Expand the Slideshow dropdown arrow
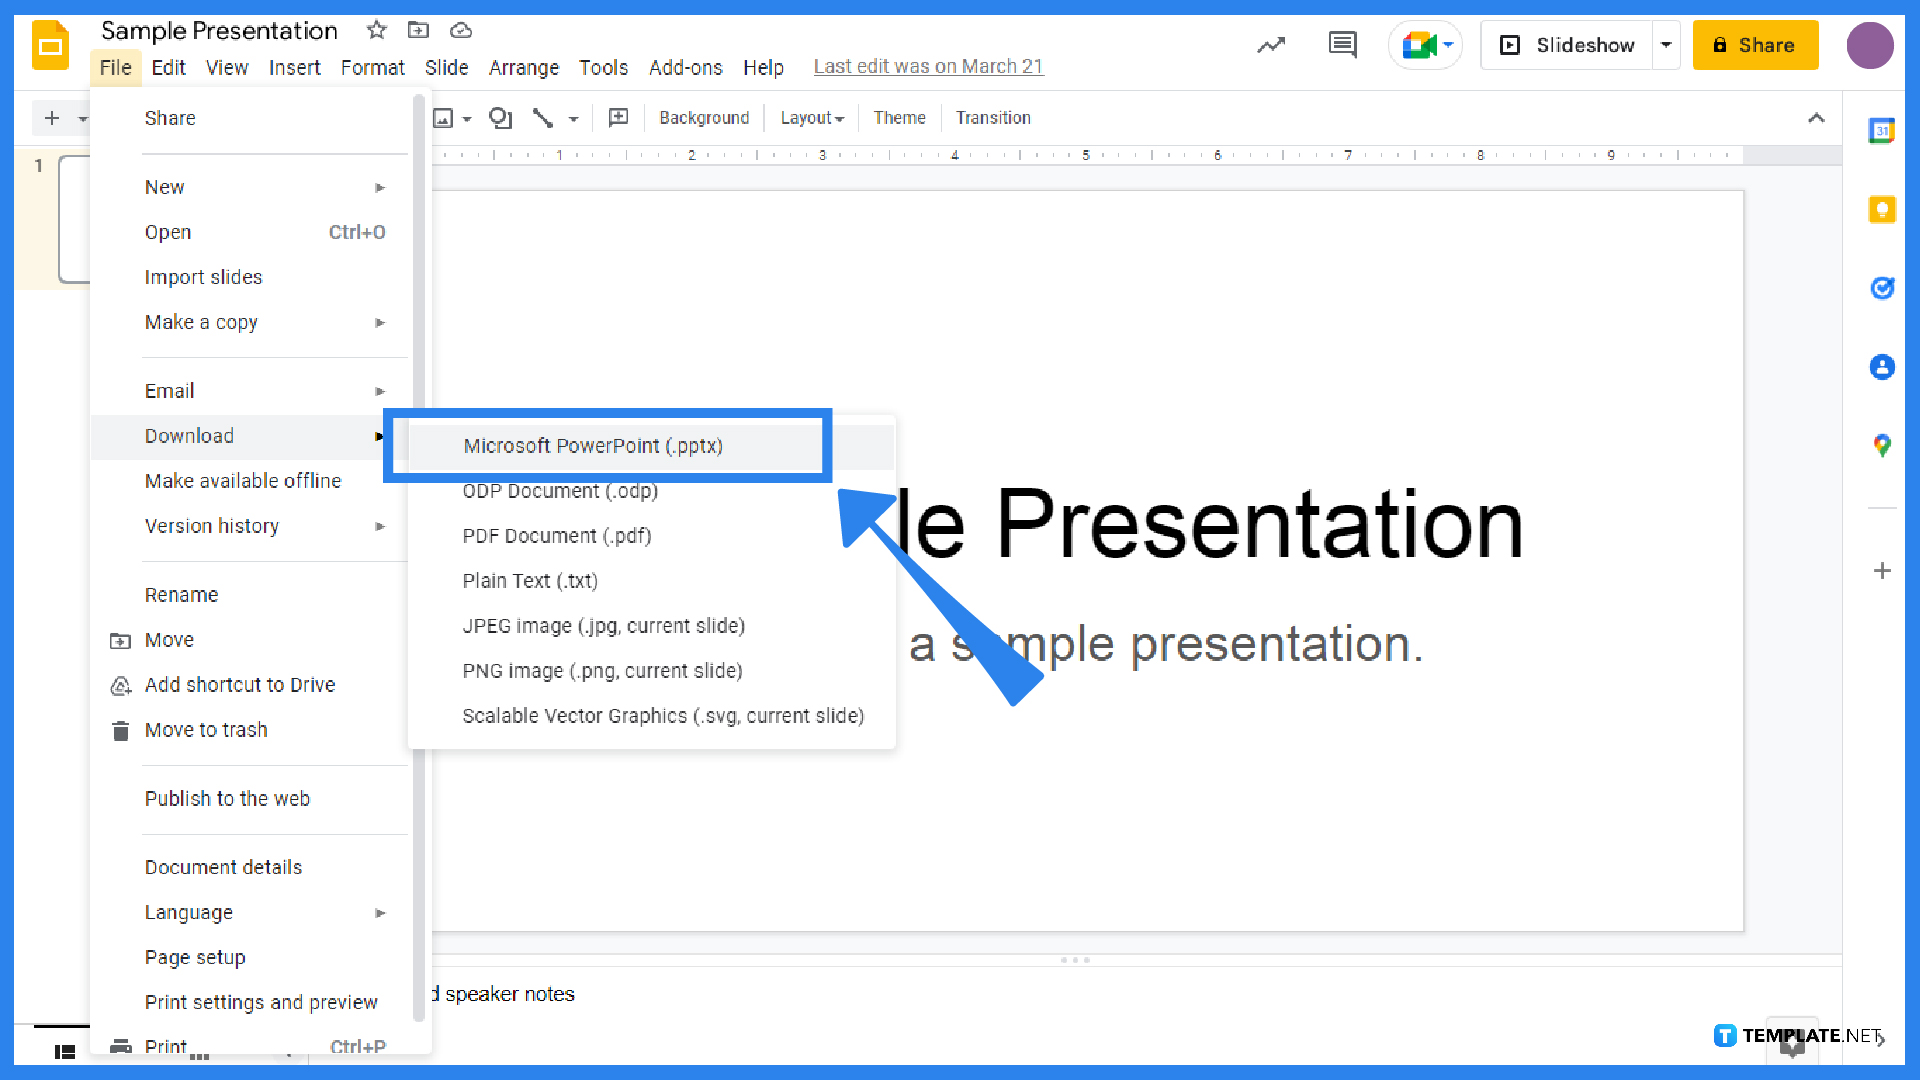Image resolution: width=1920 pixels, height=1080 pixels. click(1664, 45)
